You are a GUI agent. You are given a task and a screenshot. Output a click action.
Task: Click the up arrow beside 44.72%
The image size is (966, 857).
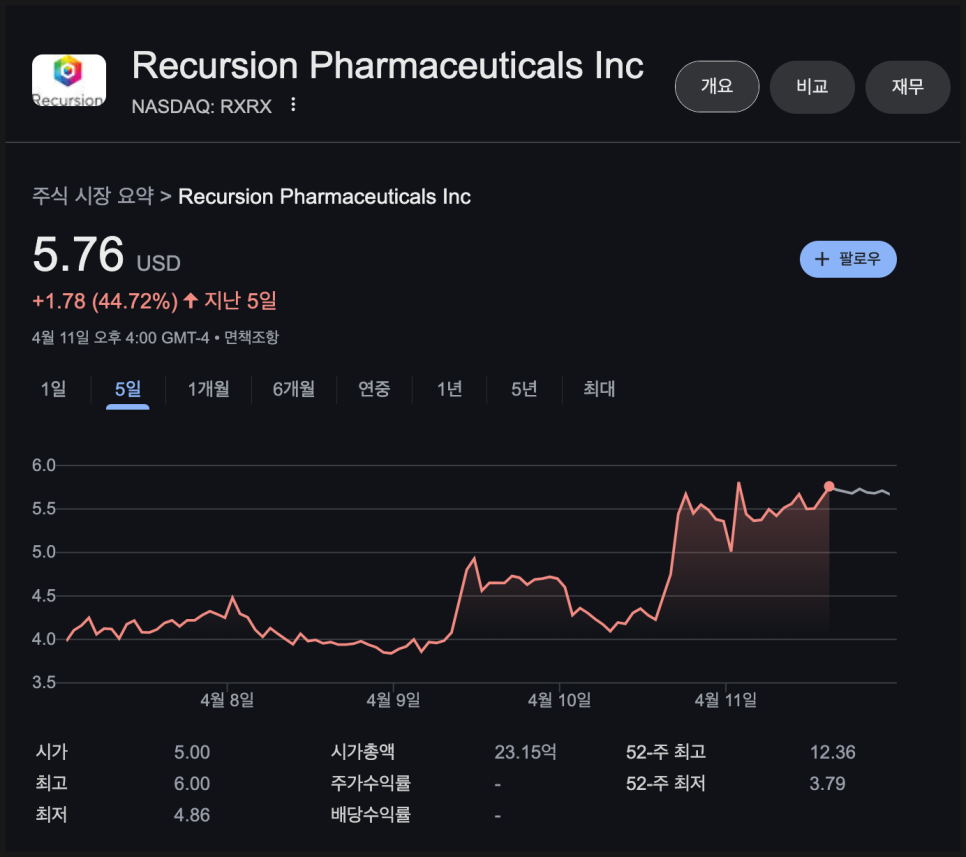190,301
